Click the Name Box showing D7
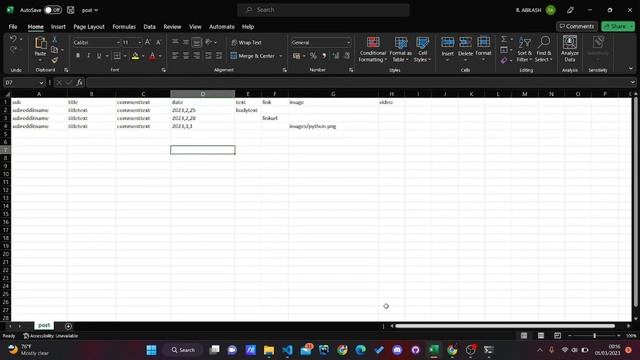The height and width of the screenshot is (360, 640). click(x=24, y=82)
